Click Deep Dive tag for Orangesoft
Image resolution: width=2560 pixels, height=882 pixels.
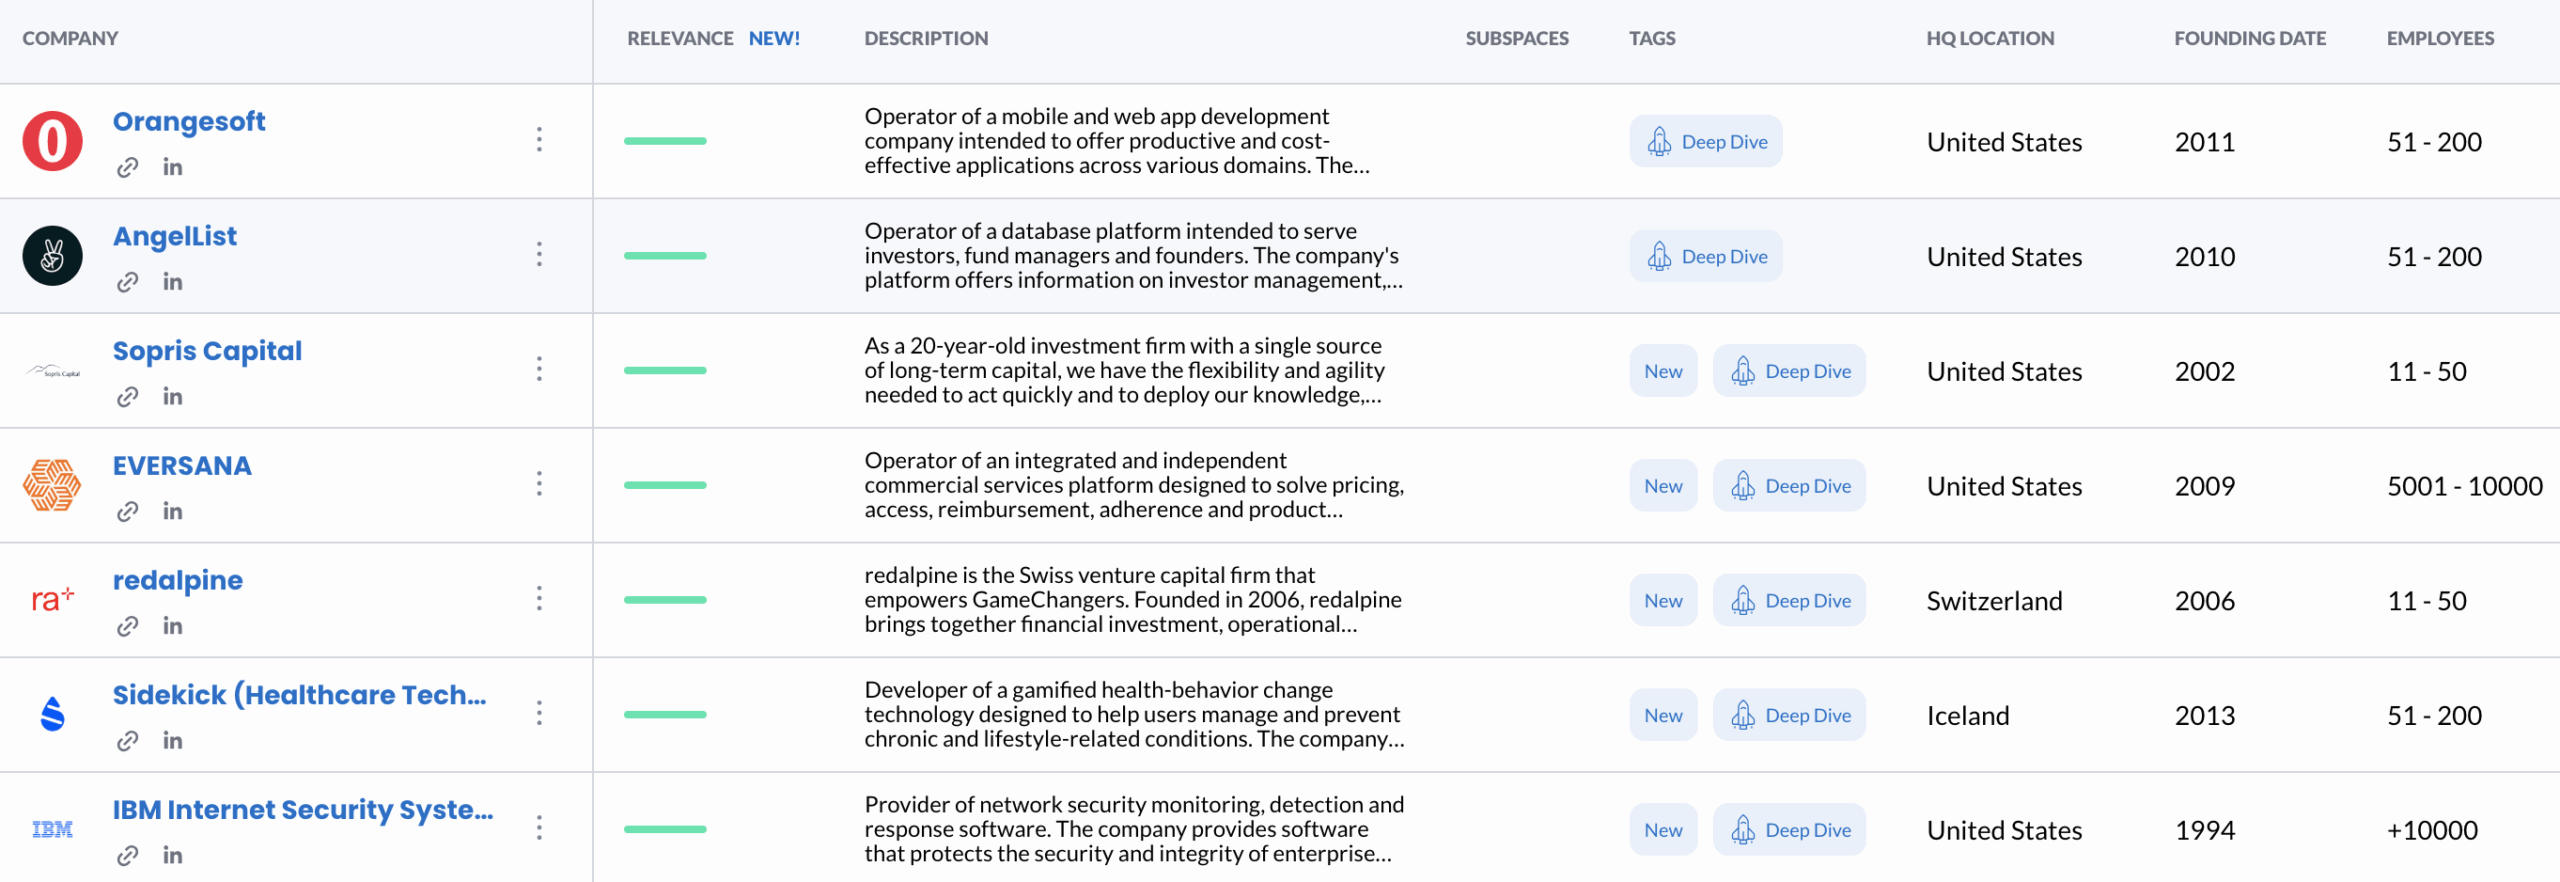pyautogui.click(x=1705, y=142)
